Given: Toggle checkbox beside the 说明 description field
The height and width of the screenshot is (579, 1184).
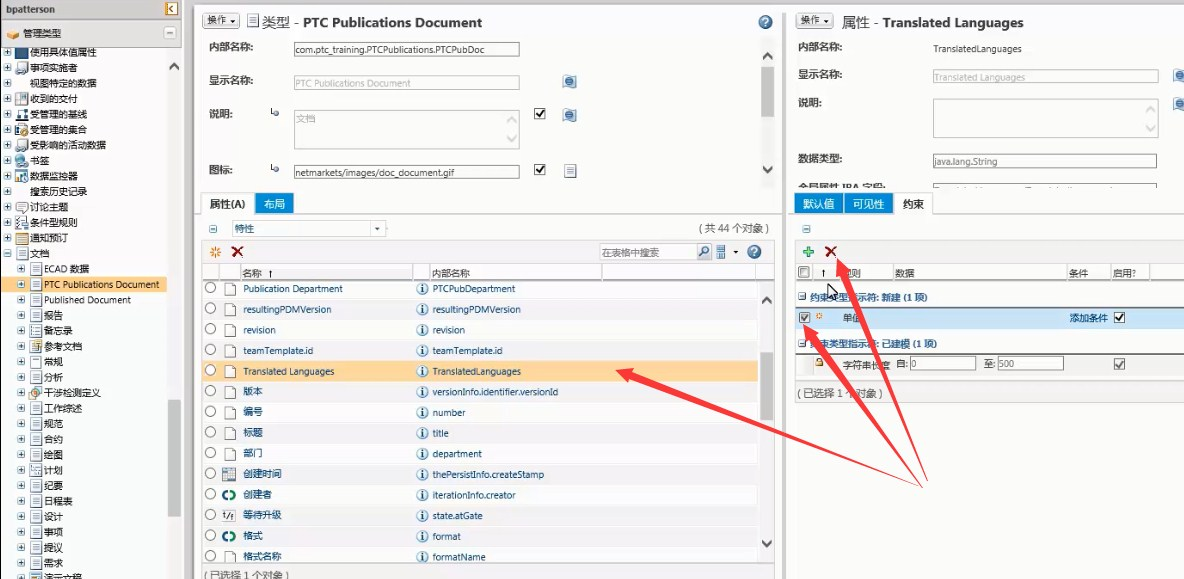Looking at the screenshot, I should [539, 114].
